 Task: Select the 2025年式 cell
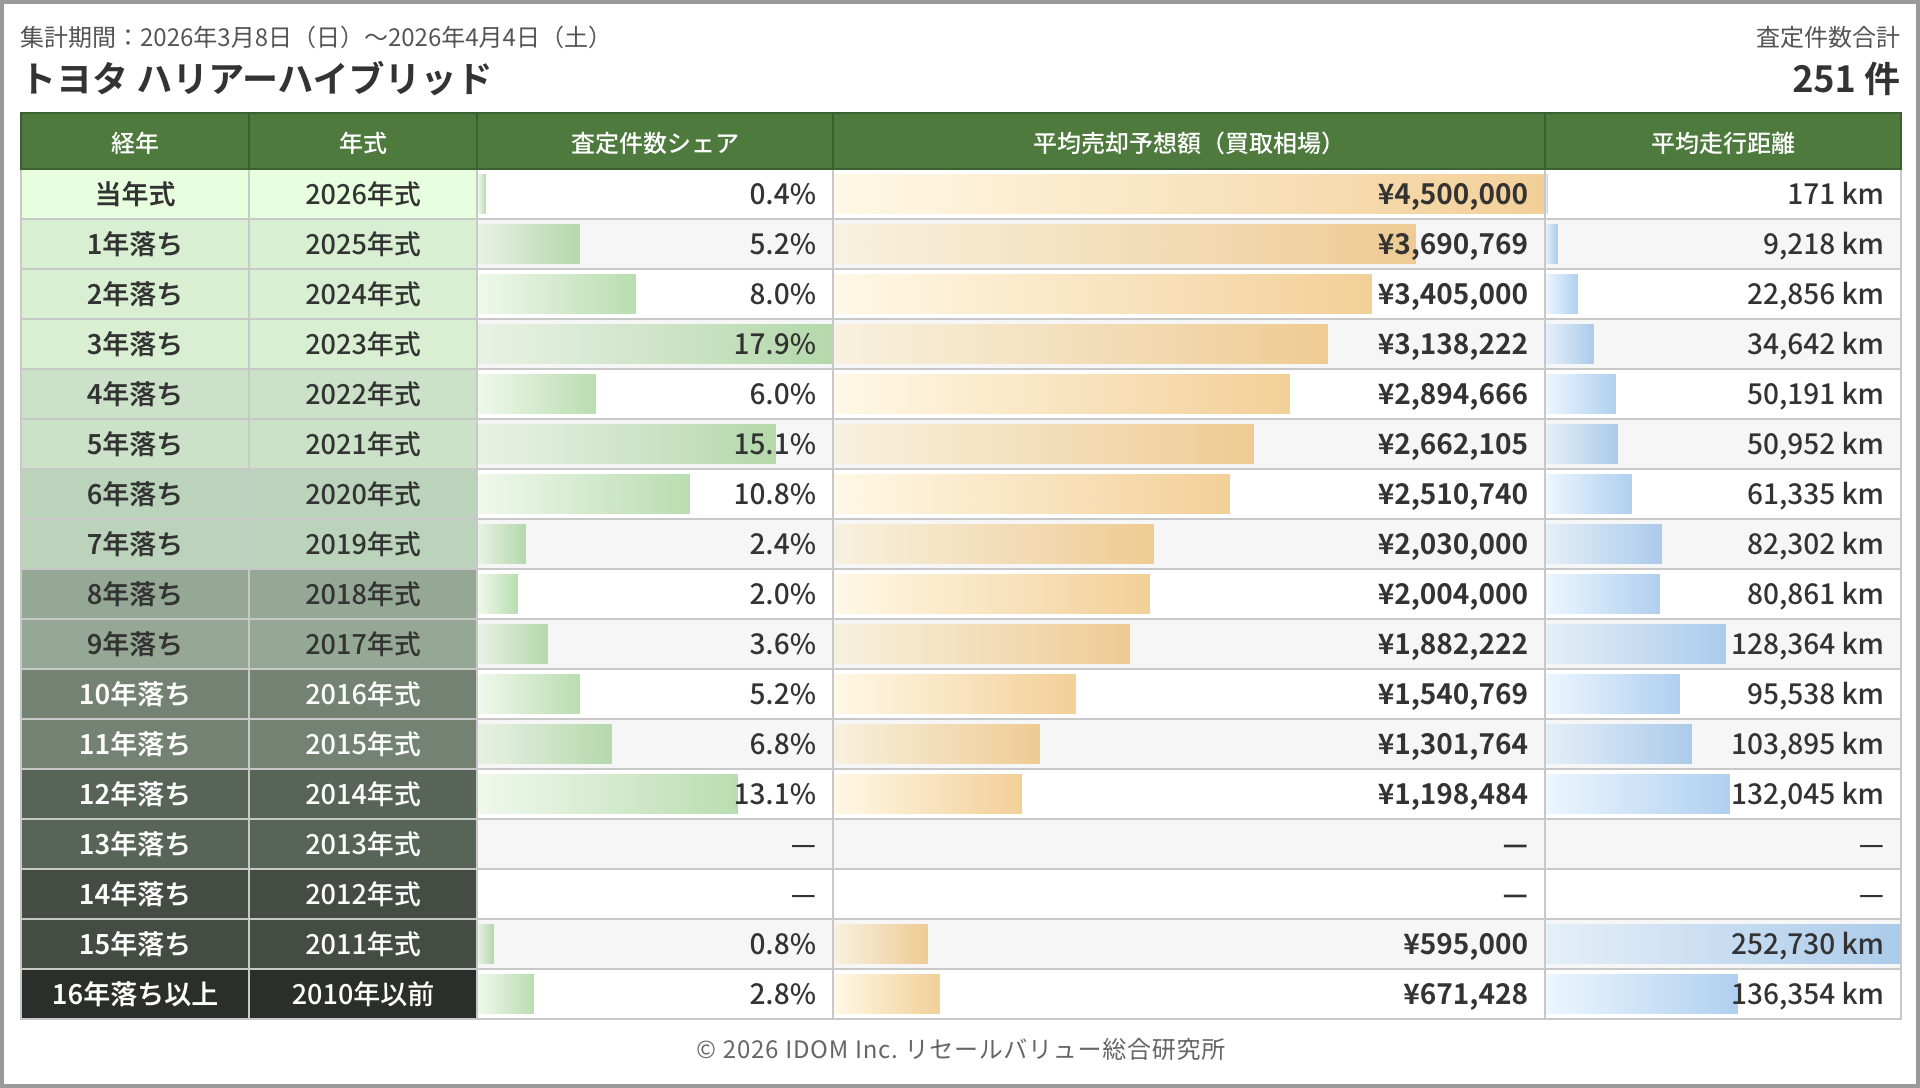pos(363,244)
